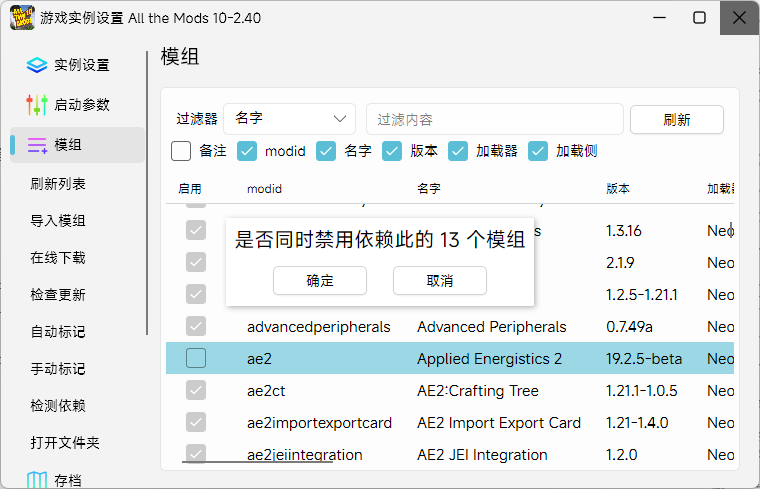The image size is (760, 489).
Task: Open 在线下载 sidebar entry
Action: tap(58, 258)
